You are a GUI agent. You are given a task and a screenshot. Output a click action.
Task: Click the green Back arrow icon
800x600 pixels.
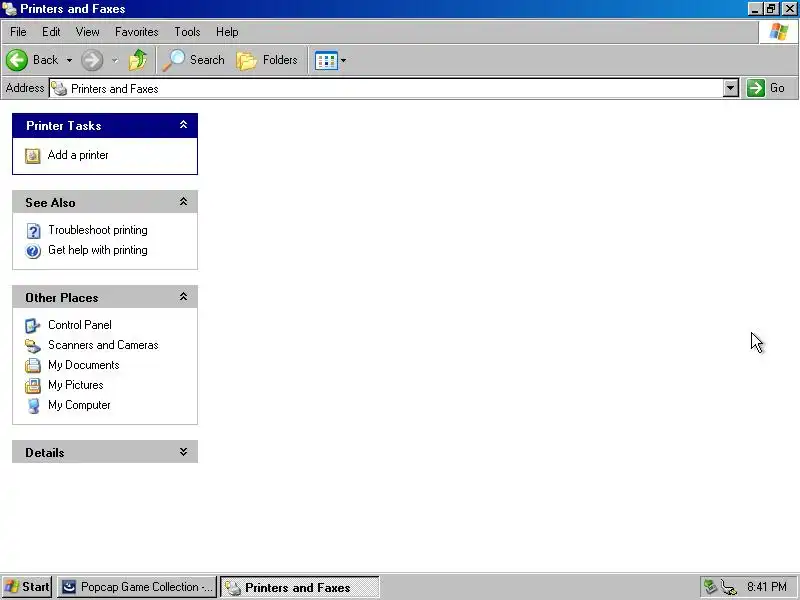[x=17, y=60]
